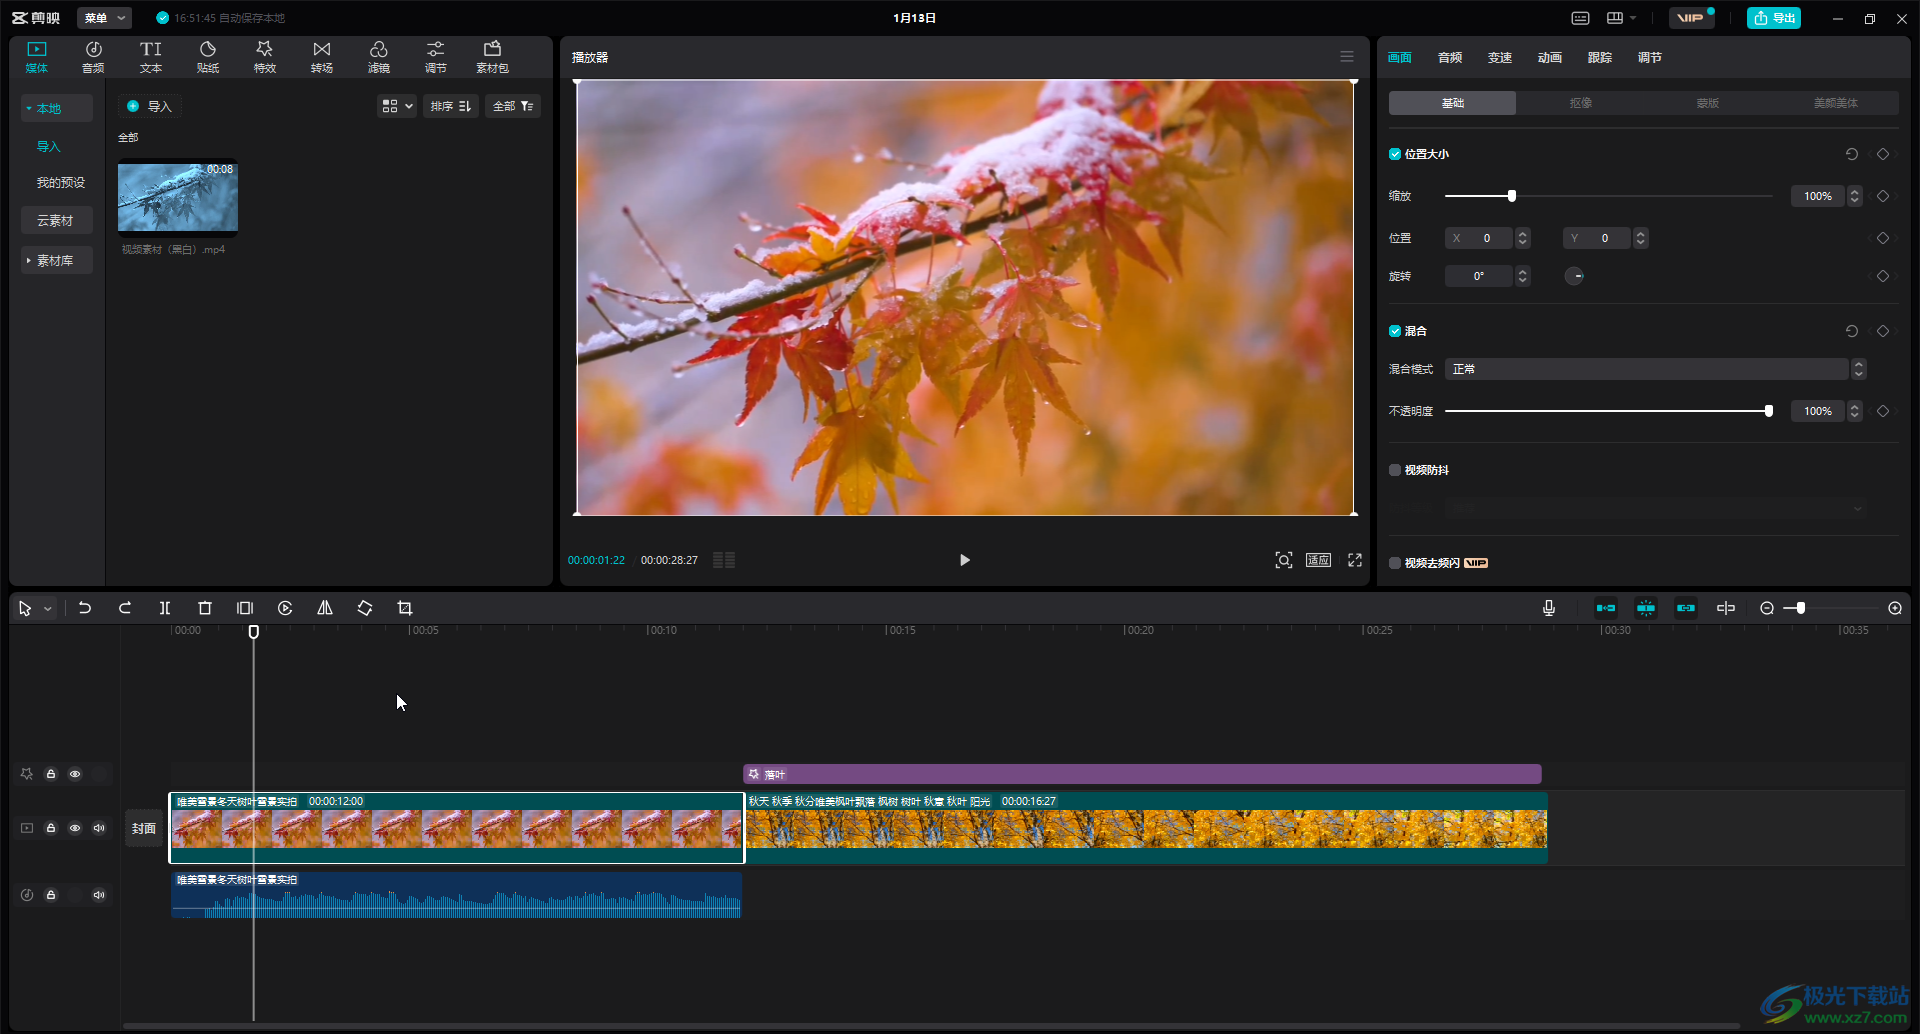Reset 位置大小 settings with reset icon
1920x1034 pixels.
point(1852,154)
